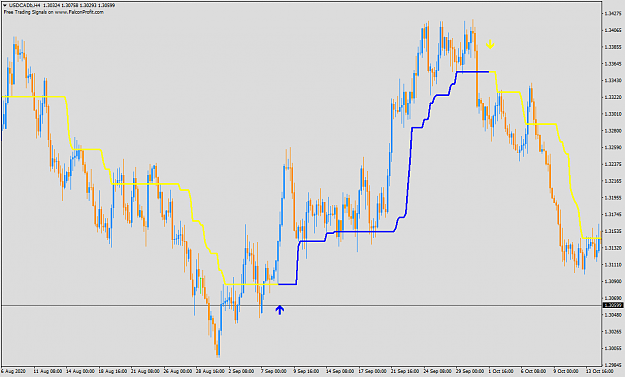
Task: Click the 6 Aug 2020 date label
Action: point(13,371)
